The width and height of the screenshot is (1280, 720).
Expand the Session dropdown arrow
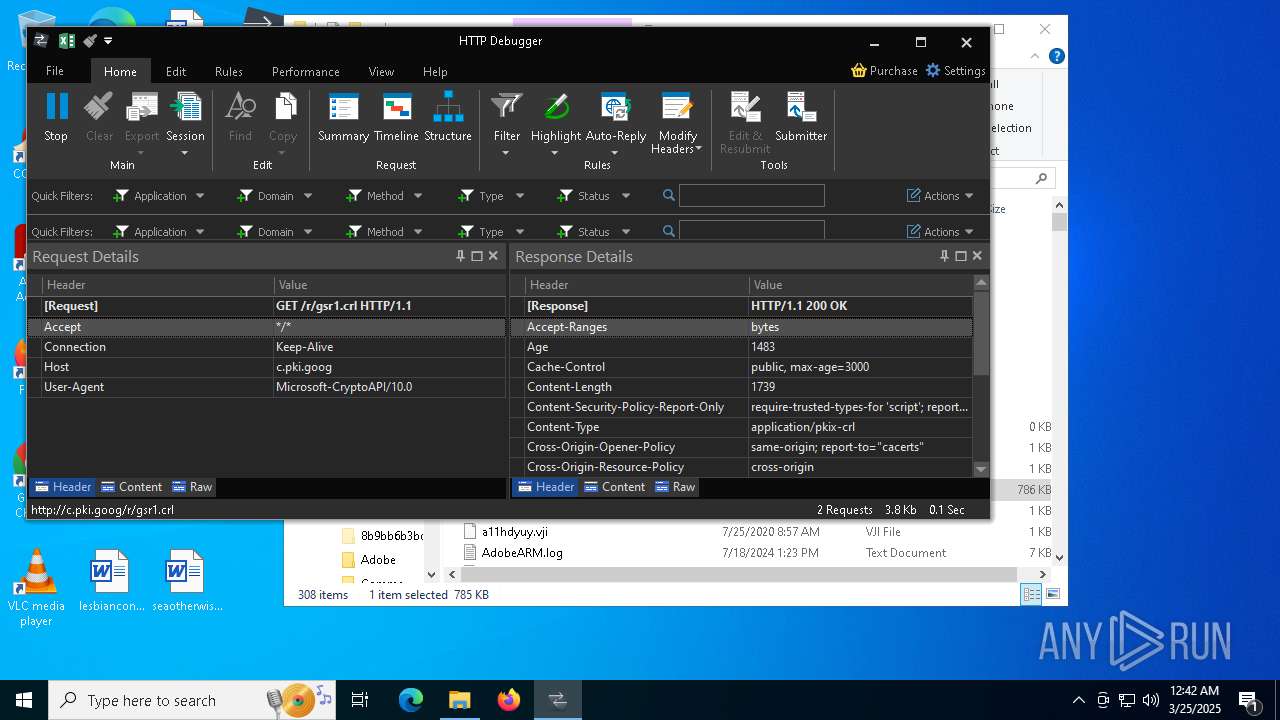point(185,153)
